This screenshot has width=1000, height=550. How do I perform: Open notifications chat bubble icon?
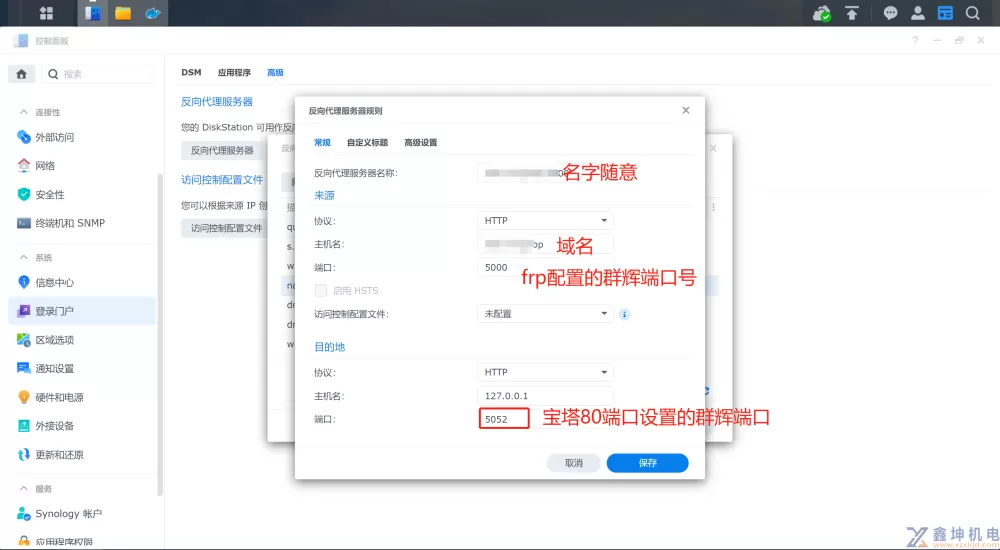(x=891, y=13)
